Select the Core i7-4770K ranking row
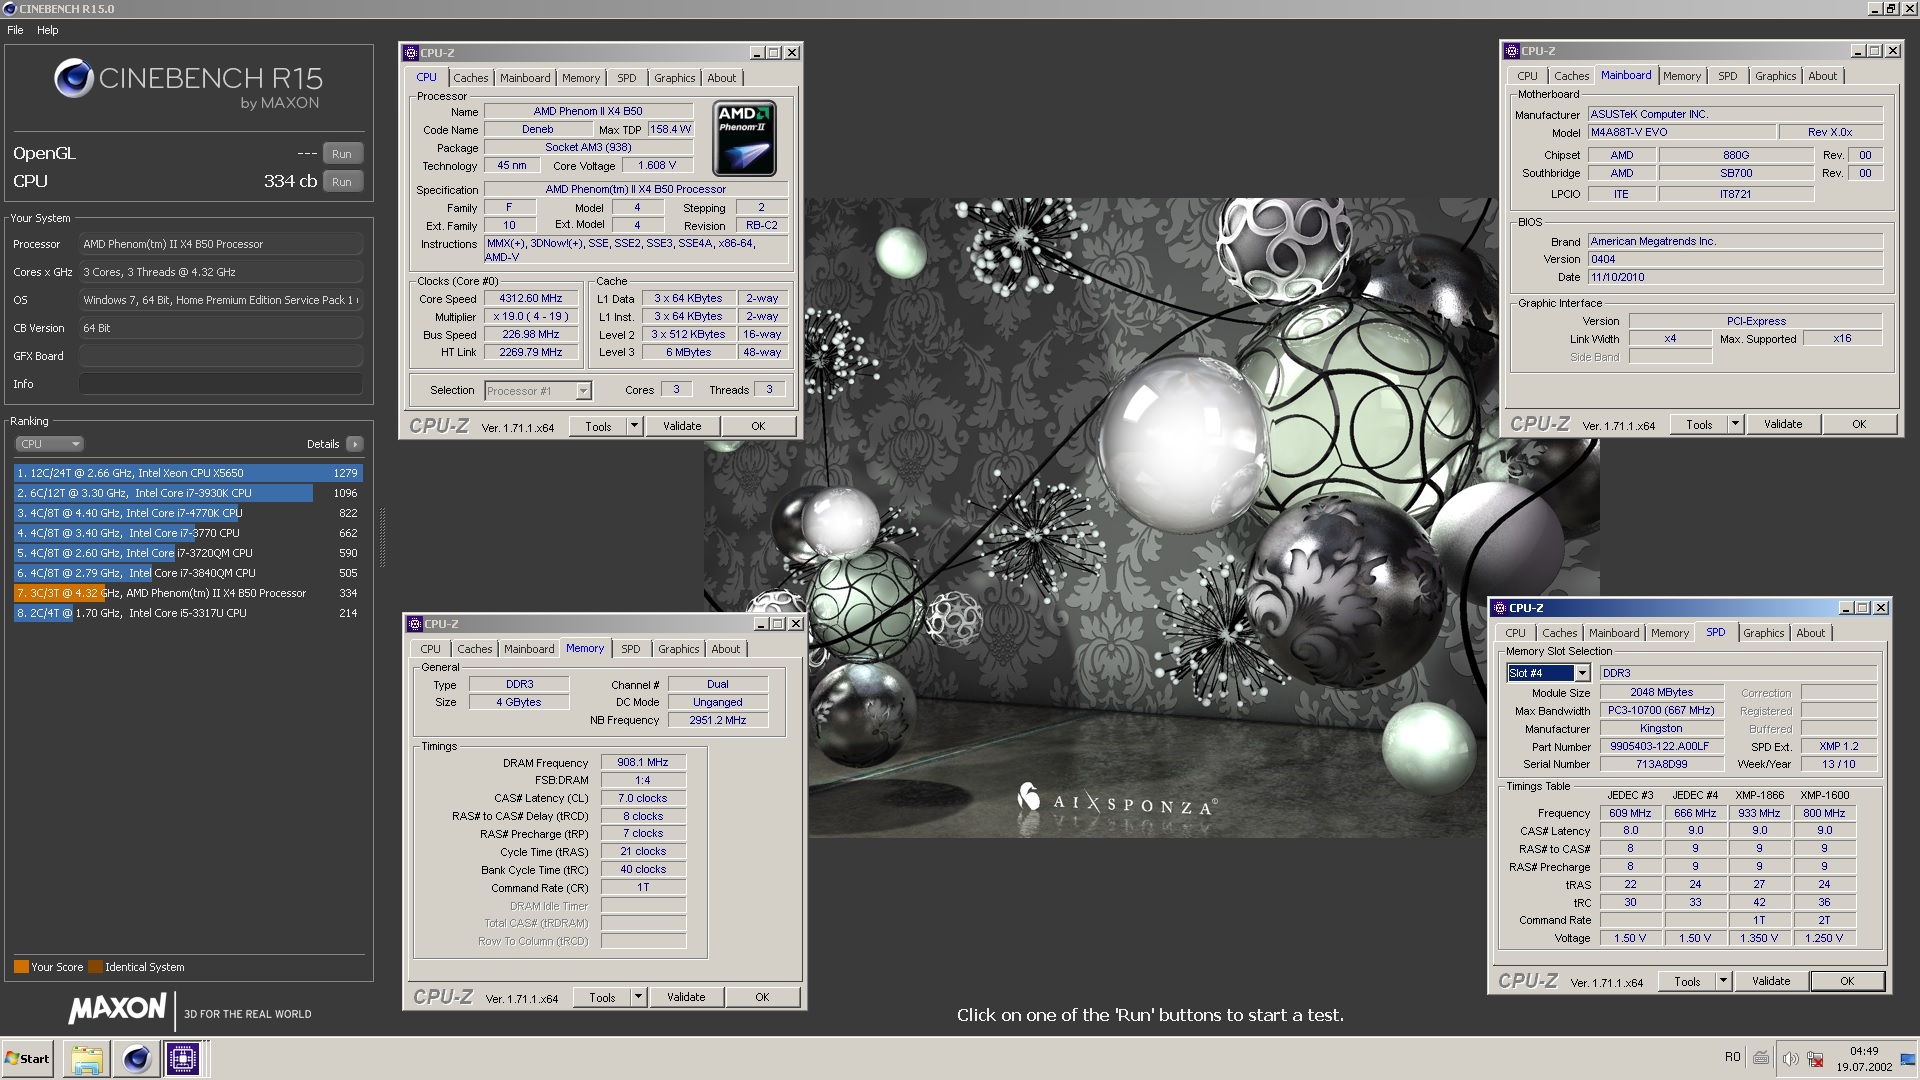This screenshot has width=1920, height=1080. coord(188,513)
